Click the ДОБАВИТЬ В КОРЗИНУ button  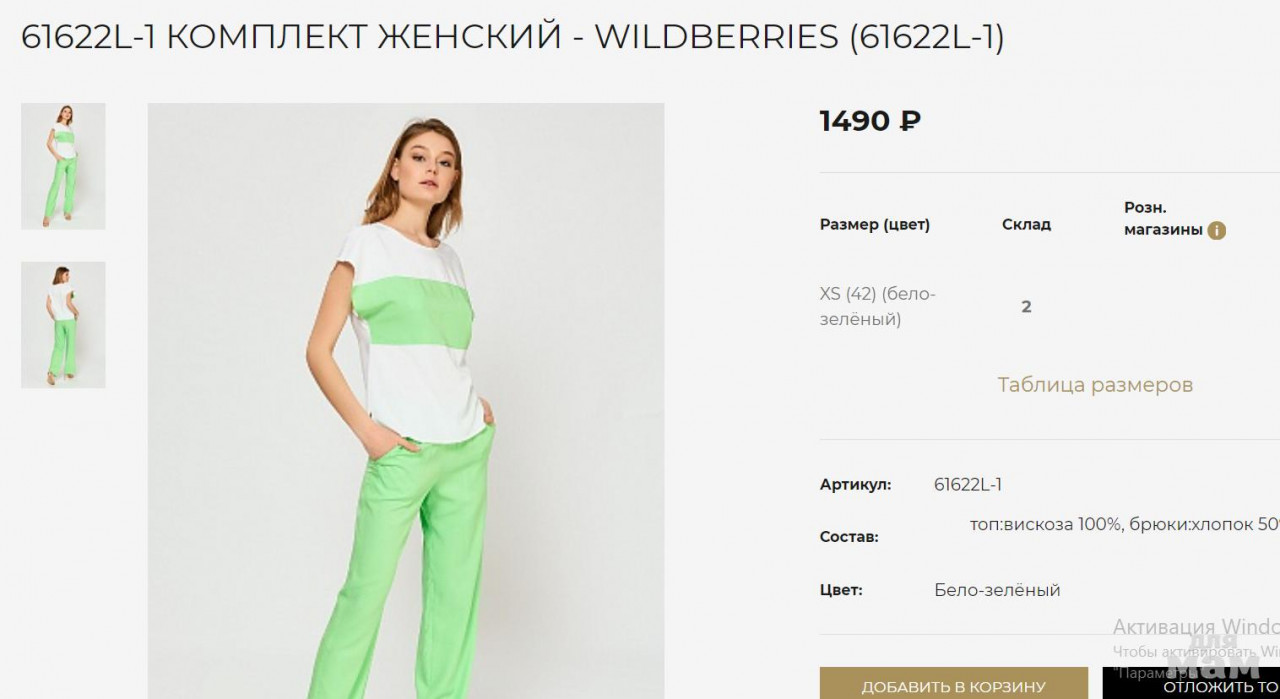click(954, 684)
